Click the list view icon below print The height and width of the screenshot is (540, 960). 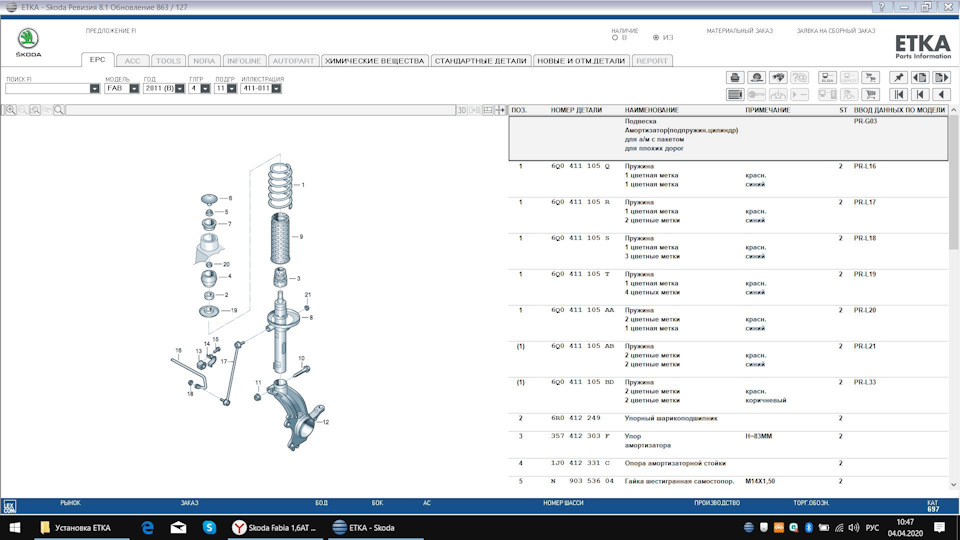pyautogui.click(x=735, y=94)
